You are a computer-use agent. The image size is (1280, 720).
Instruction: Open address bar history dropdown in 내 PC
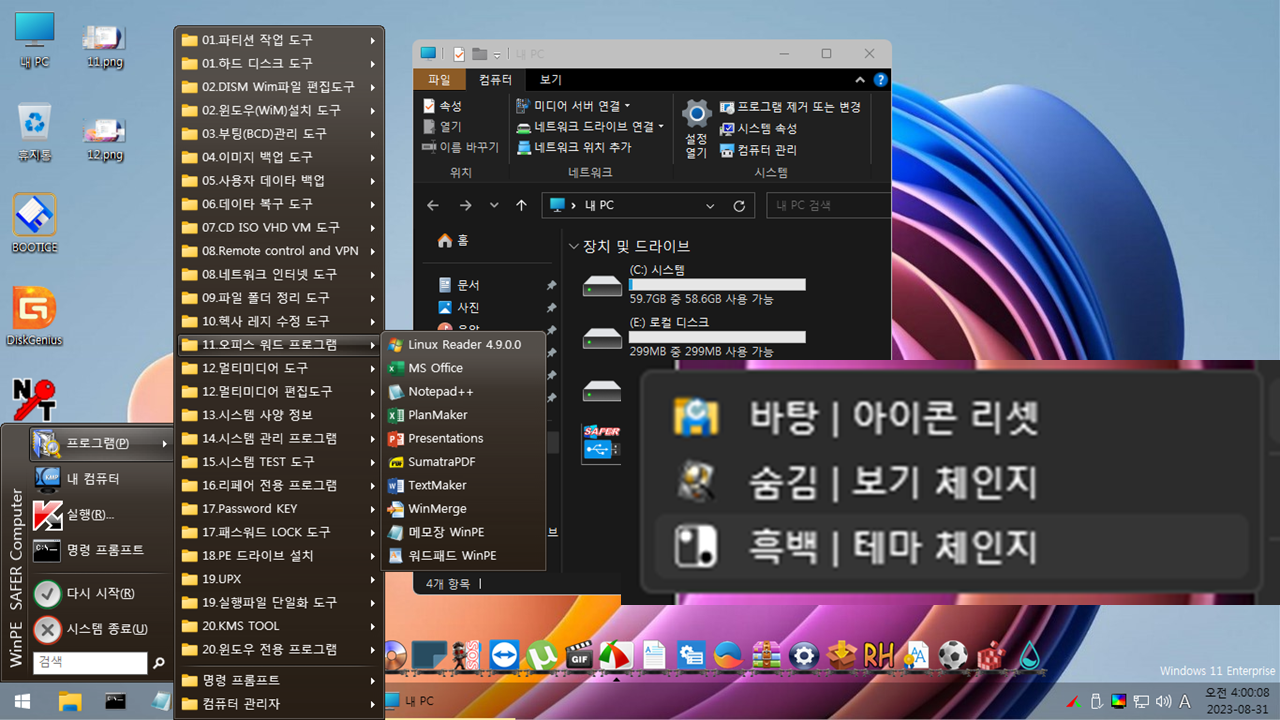[x=710, y=206]
